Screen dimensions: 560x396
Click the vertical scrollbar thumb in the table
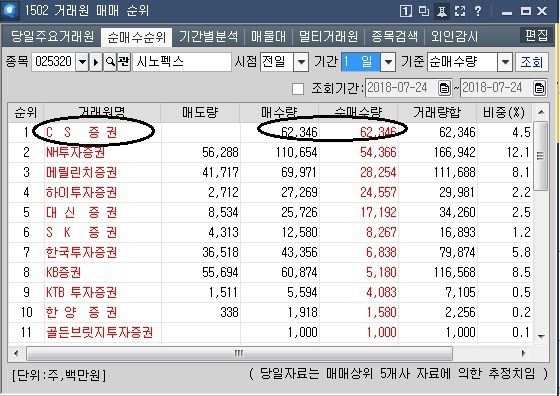point(540,156)
